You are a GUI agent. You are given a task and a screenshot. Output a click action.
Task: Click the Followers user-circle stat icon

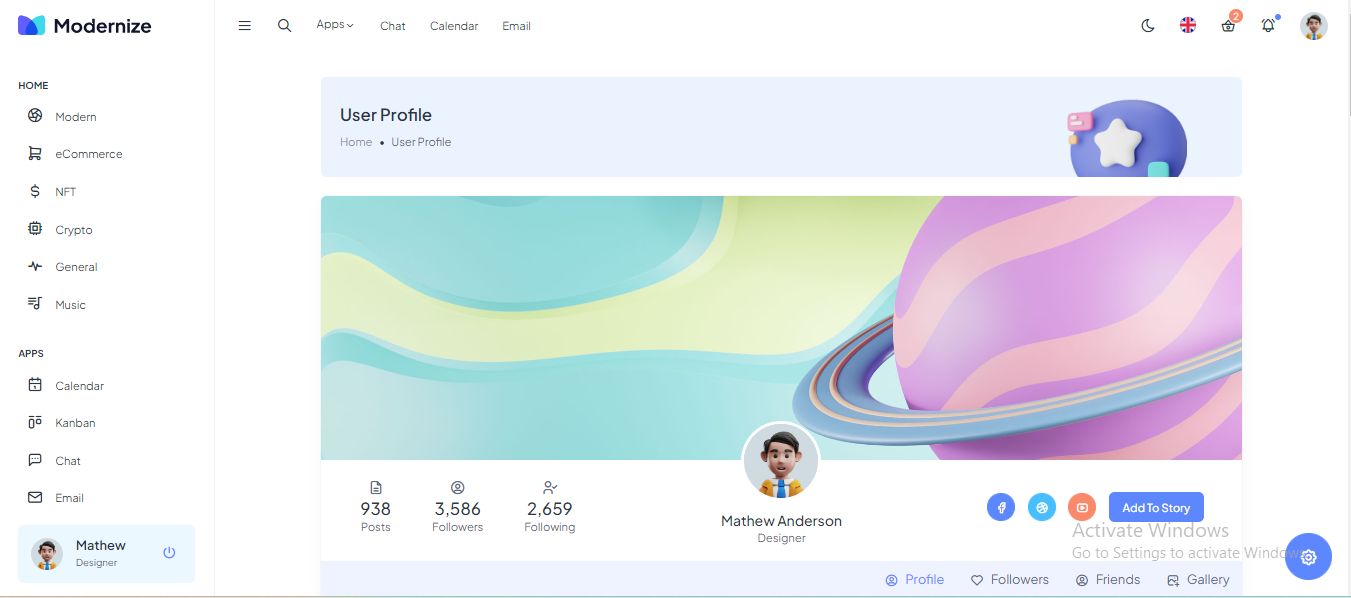[x=458, y=488]
